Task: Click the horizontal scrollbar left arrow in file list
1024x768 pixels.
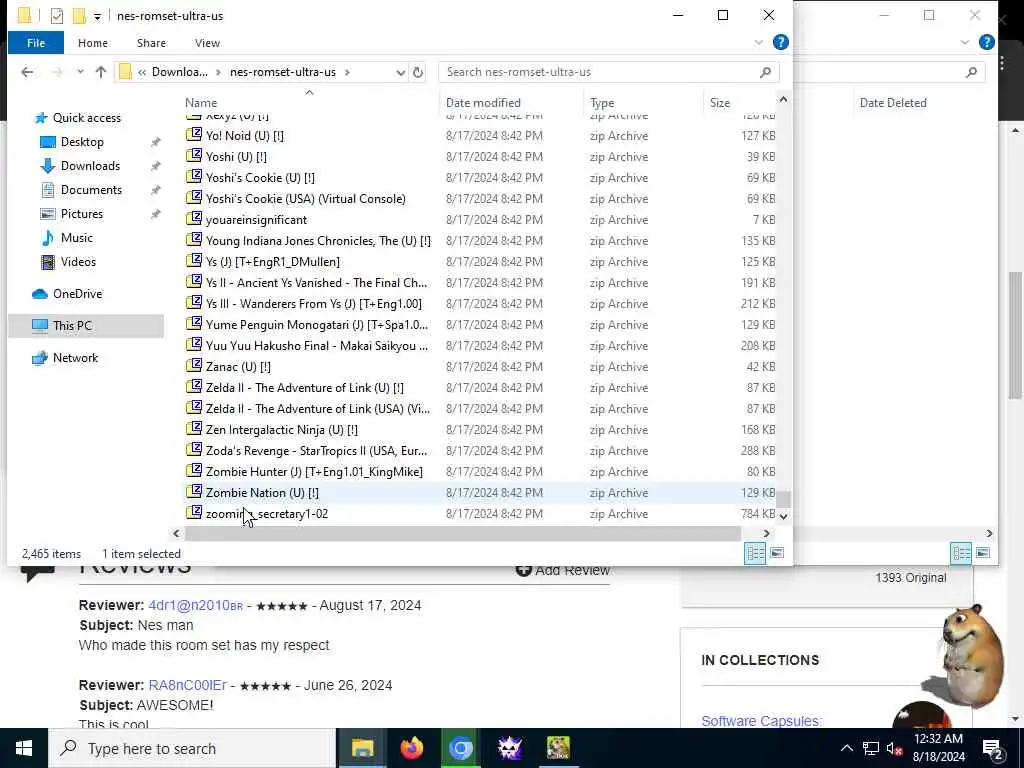Action: (176, 534)
